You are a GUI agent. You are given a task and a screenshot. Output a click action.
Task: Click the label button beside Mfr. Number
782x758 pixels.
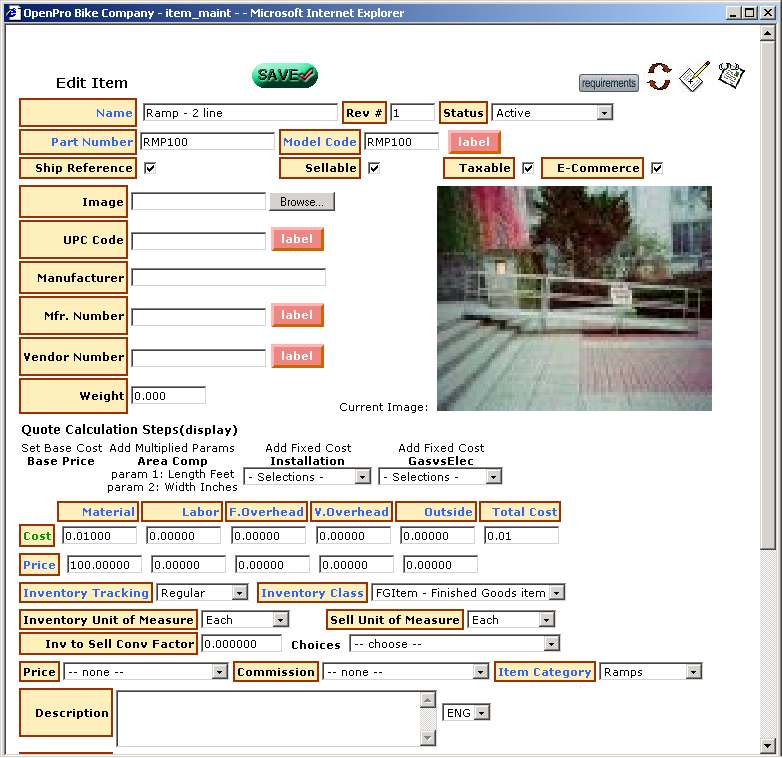pyautogui.click(x=297, y=316)
